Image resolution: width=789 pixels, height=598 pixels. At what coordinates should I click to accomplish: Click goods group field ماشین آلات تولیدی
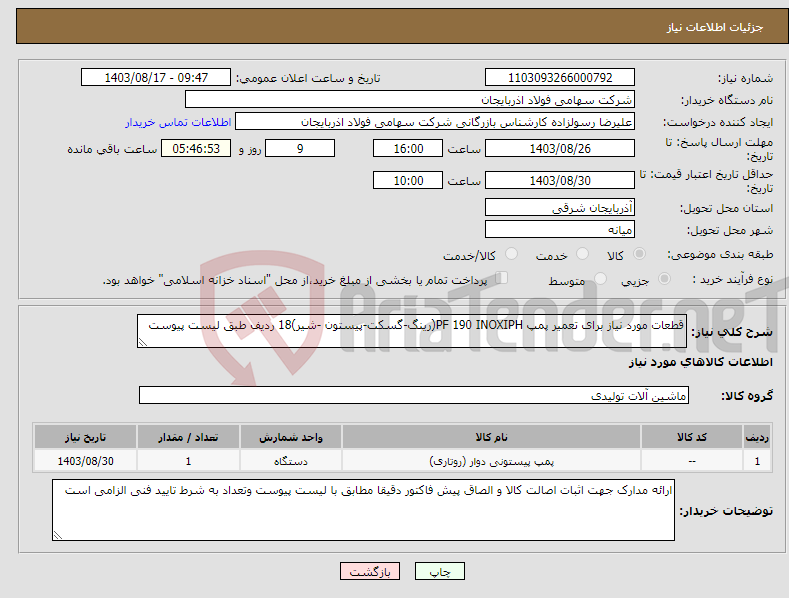414,395
